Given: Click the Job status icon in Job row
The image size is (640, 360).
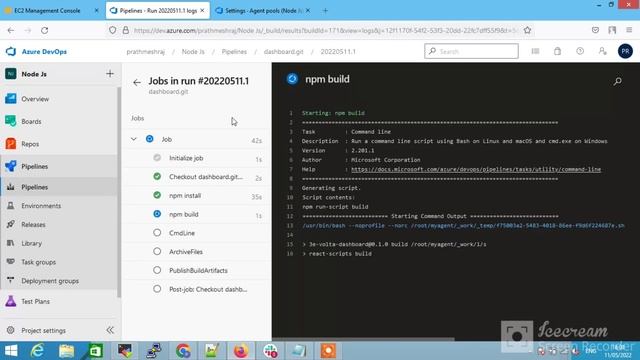Looking at the screenshot, I should click(x=150, y=139).
